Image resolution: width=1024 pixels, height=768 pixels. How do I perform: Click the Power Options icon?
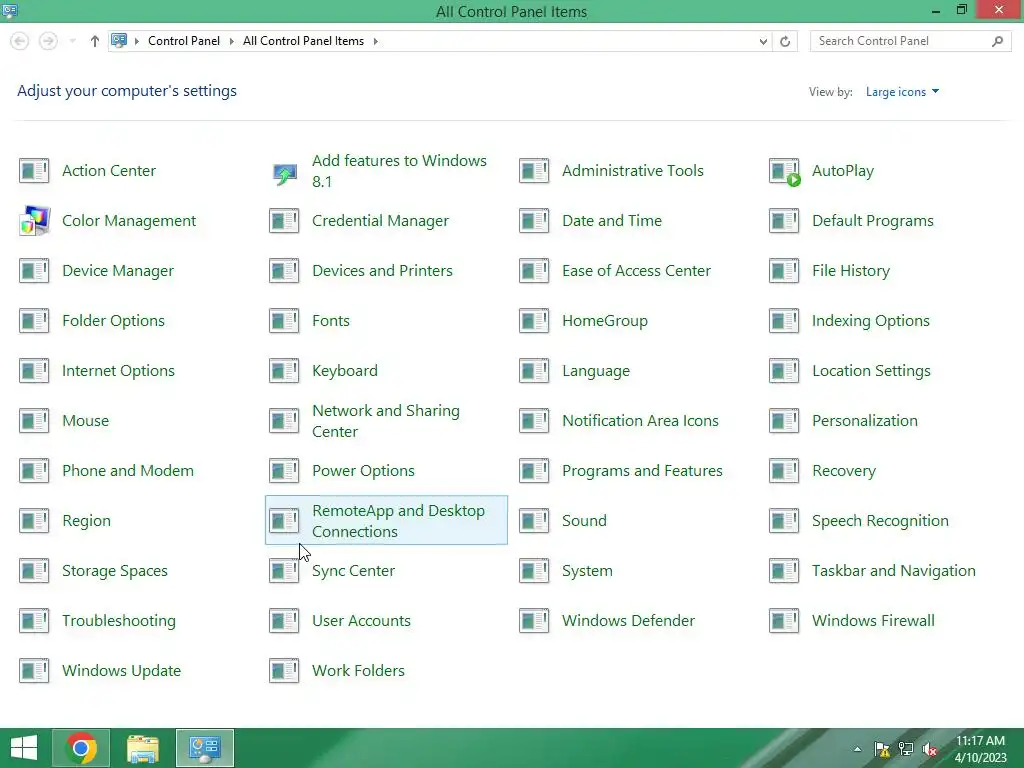(x=284, y=471)
